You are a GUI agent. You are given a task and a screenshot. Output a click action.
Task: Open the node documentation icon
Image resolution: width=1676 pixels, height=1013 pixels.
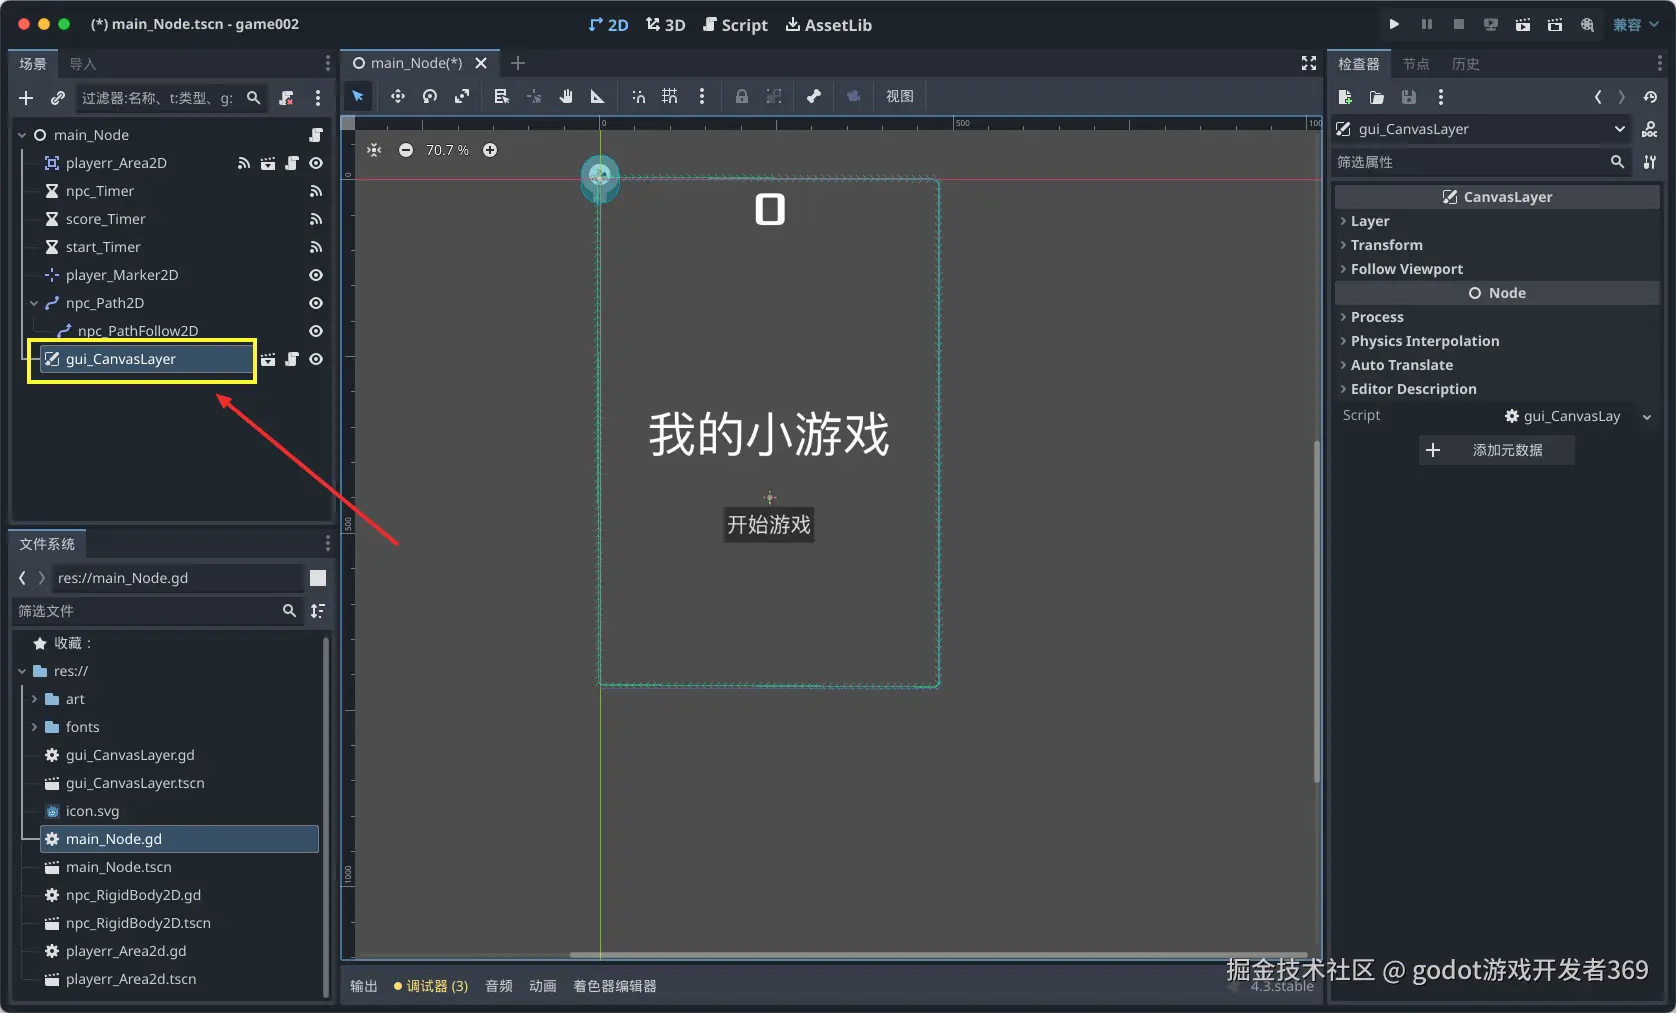tap(1650, 129)
